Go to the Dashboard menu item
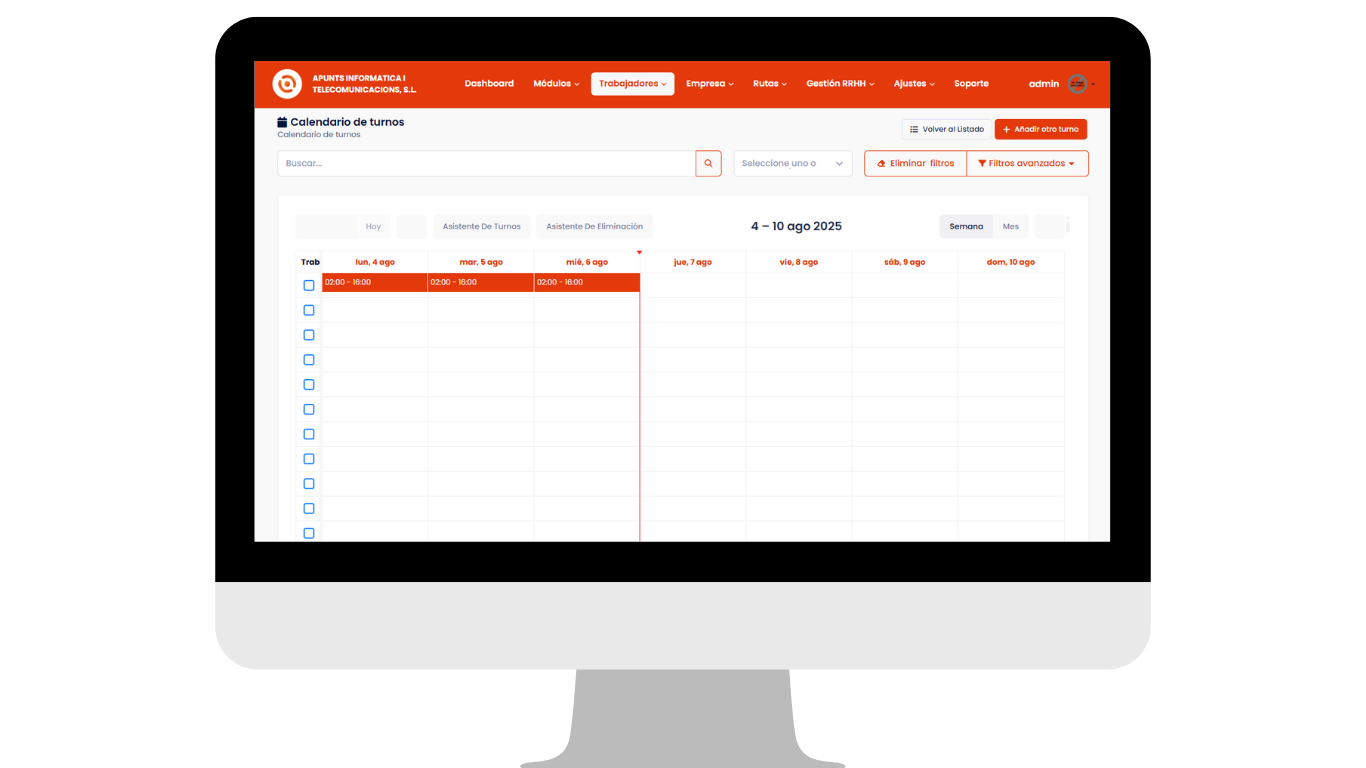Screen dimensions: 1366x768 (489, 84)
